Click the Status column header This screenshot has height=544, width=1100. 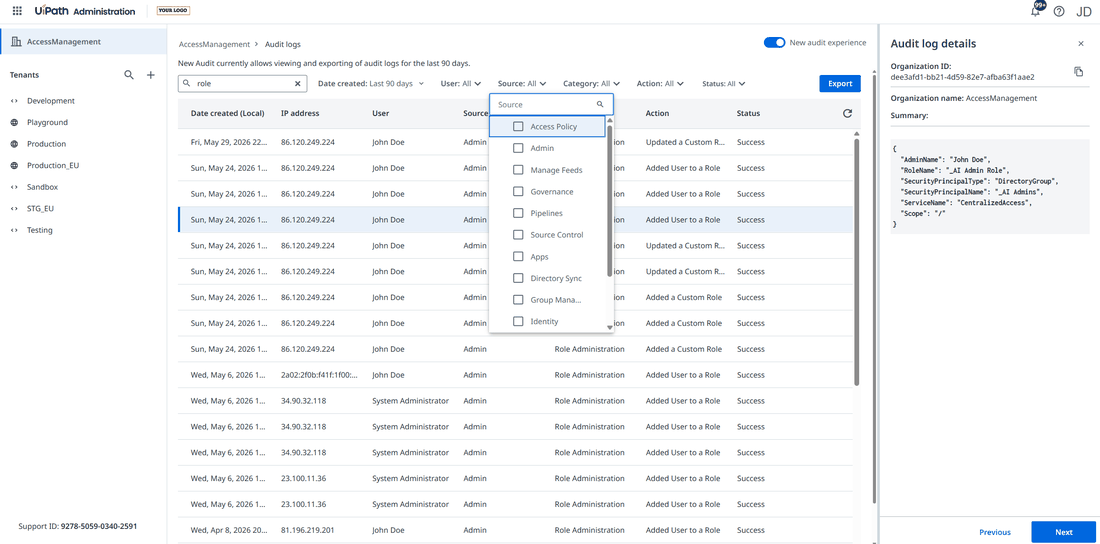748,113
